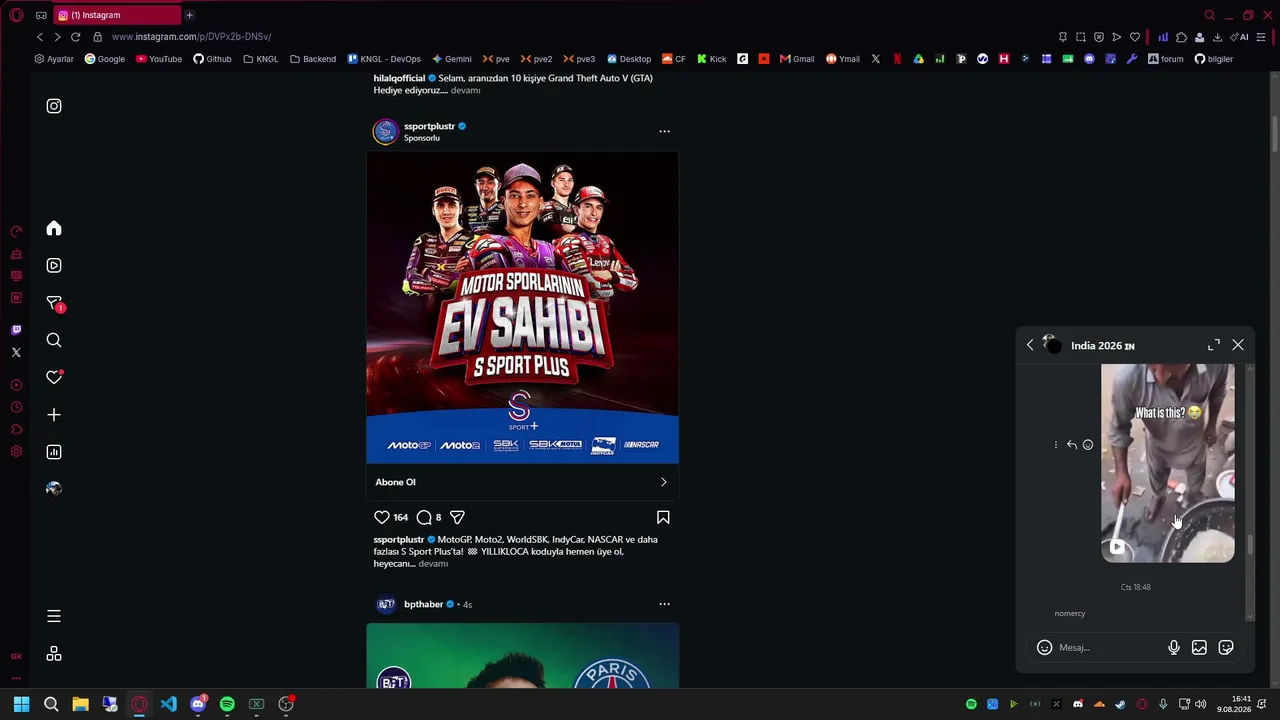
Task: Open the hilalqofficial profile link
Action: 399,78
